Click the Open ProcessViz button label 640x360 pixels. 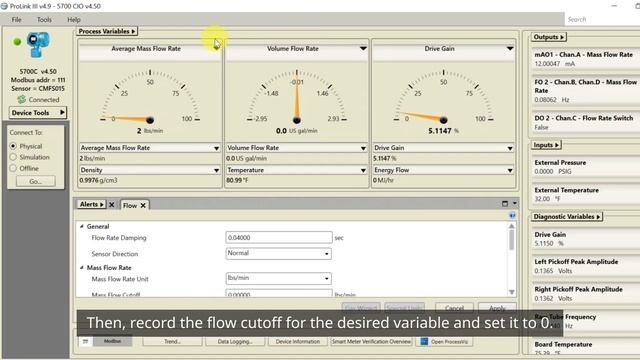[449, 342]
